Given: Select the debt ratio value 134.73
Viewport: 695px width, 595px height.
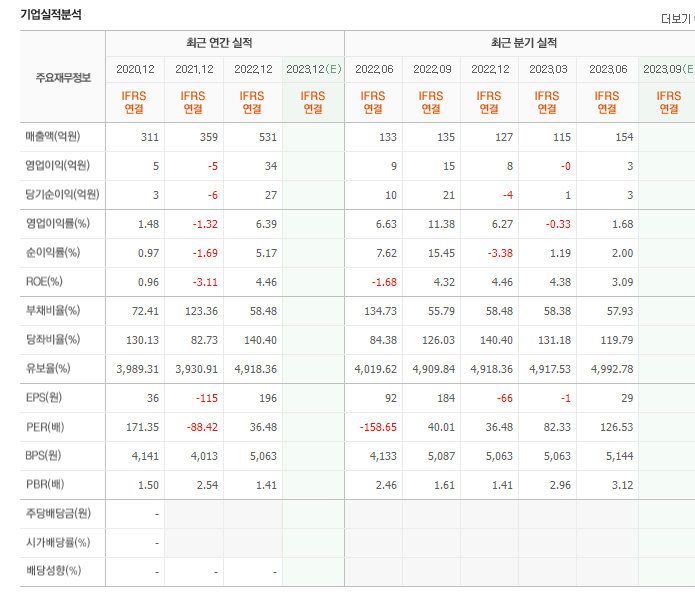Looking at the screenshot, I should click(x=380, y=311).
